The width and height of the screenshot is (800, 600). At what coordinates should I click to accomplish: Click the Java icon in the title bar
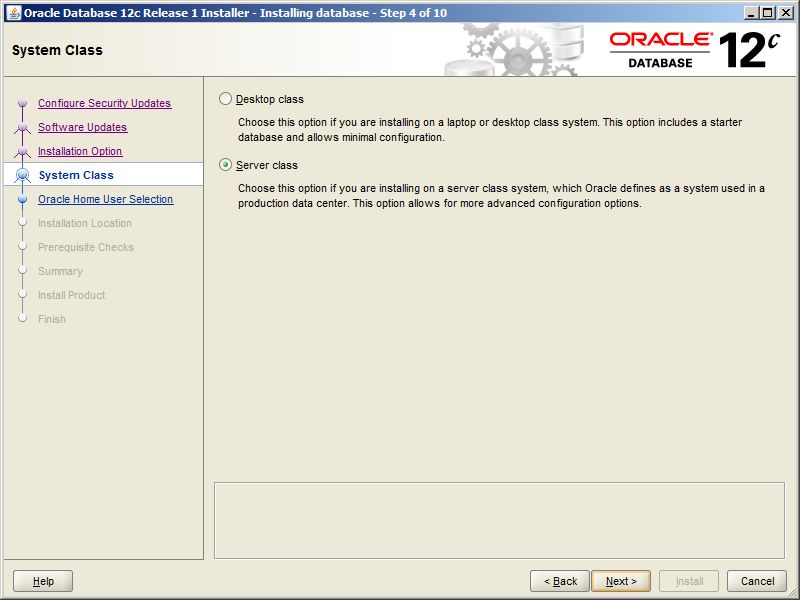pyautogui.click(x=15, y=13)
